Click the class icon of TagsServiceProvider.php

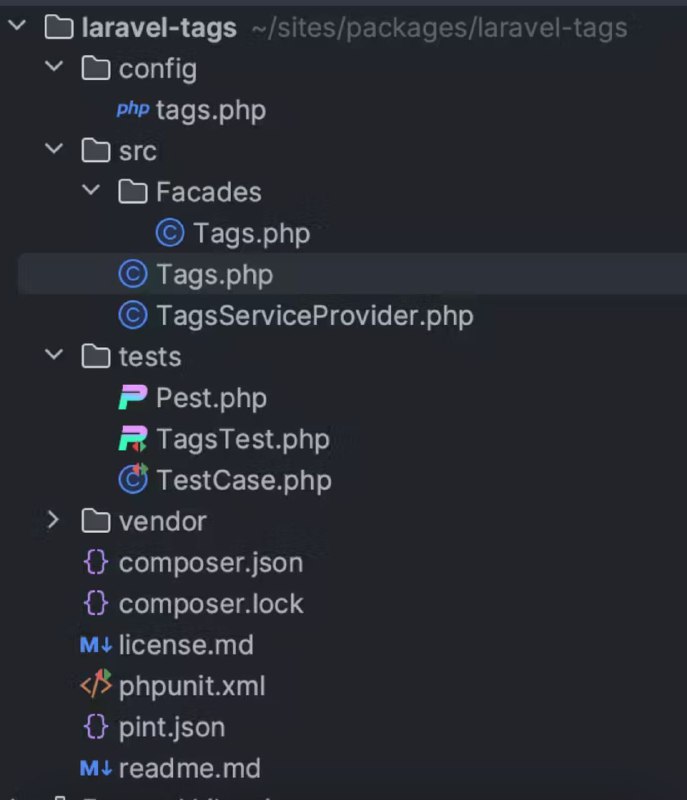[133, 315]
